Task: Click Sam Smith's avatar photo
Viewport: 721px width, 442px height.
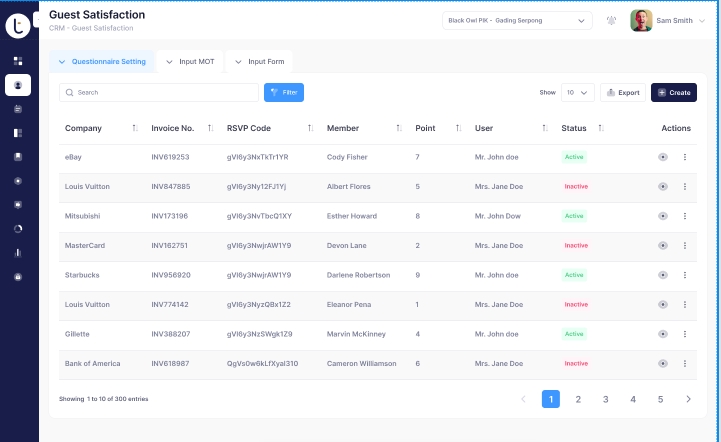Action: [641, 21]
